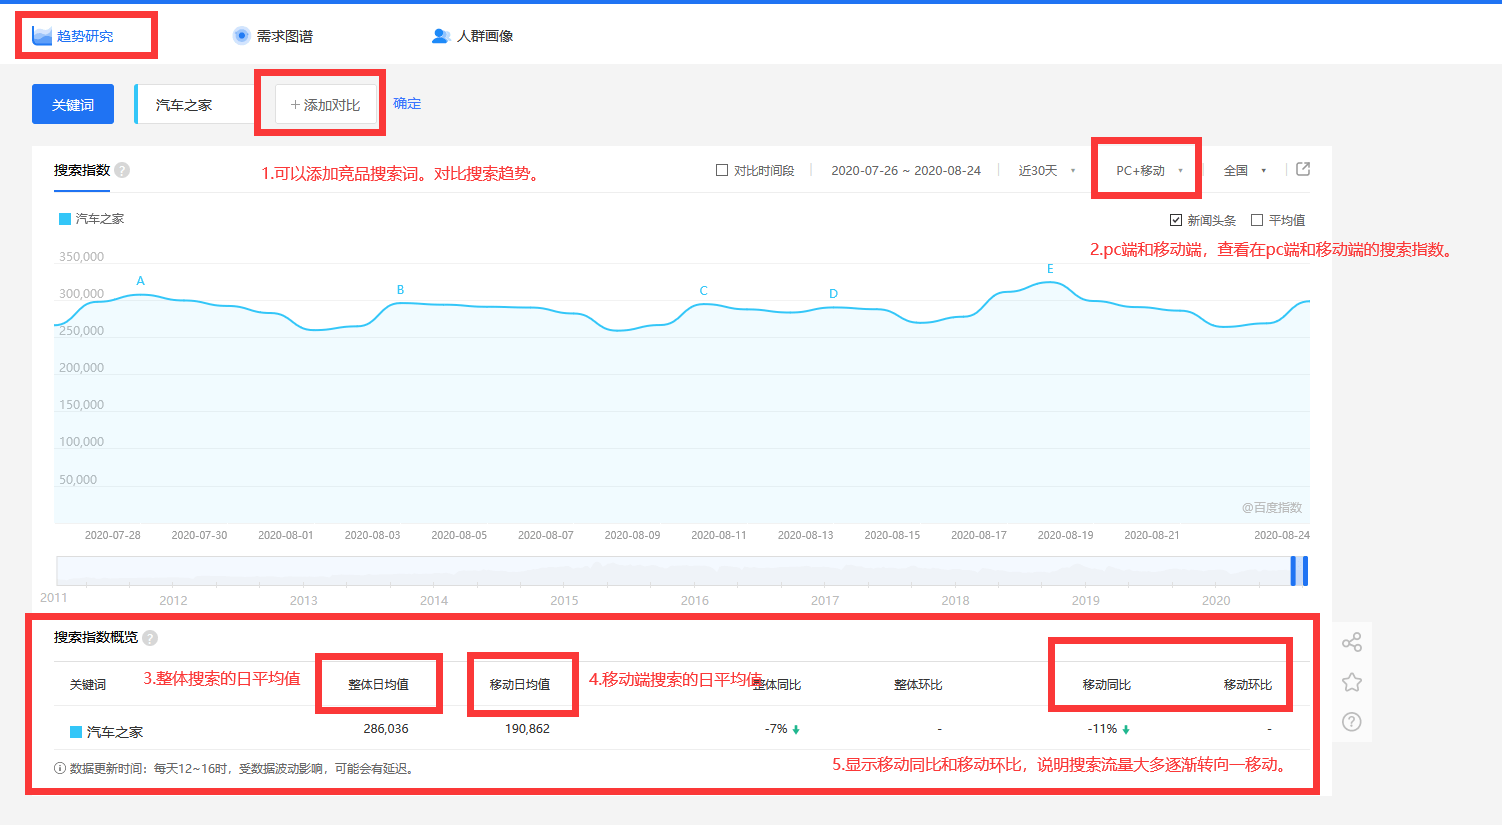Open the PC+移动 device dropdown
This screenshot has height=825, width=1502.
1149,170
